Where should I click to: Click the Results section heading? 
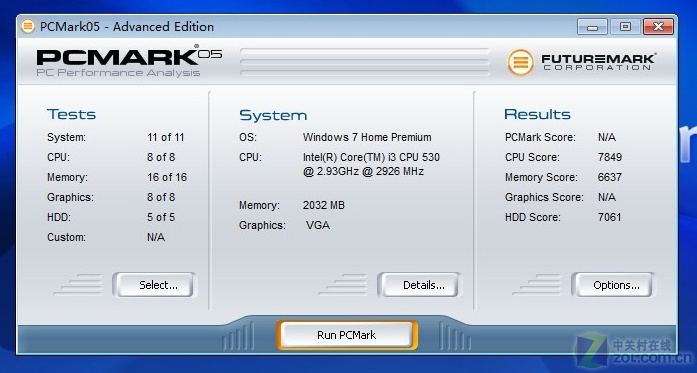pyautogui.click(x=537, y=114)
